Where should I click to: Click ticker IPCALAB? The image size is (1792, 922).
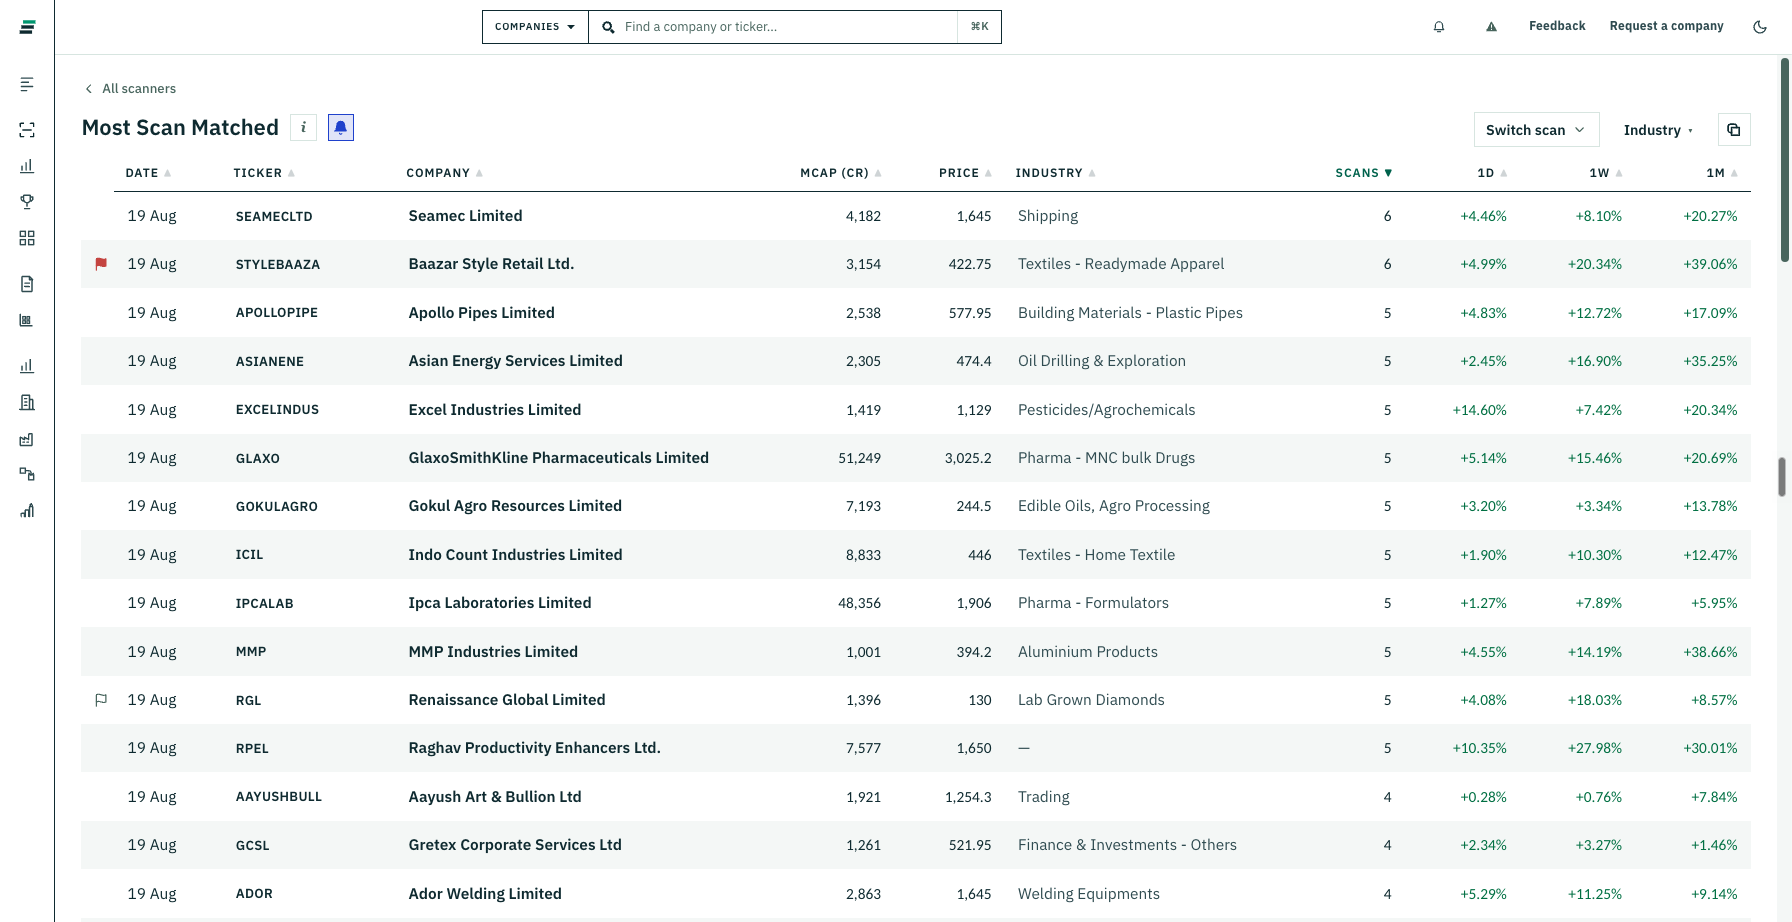pyautogui.click(x=264, y=604)
